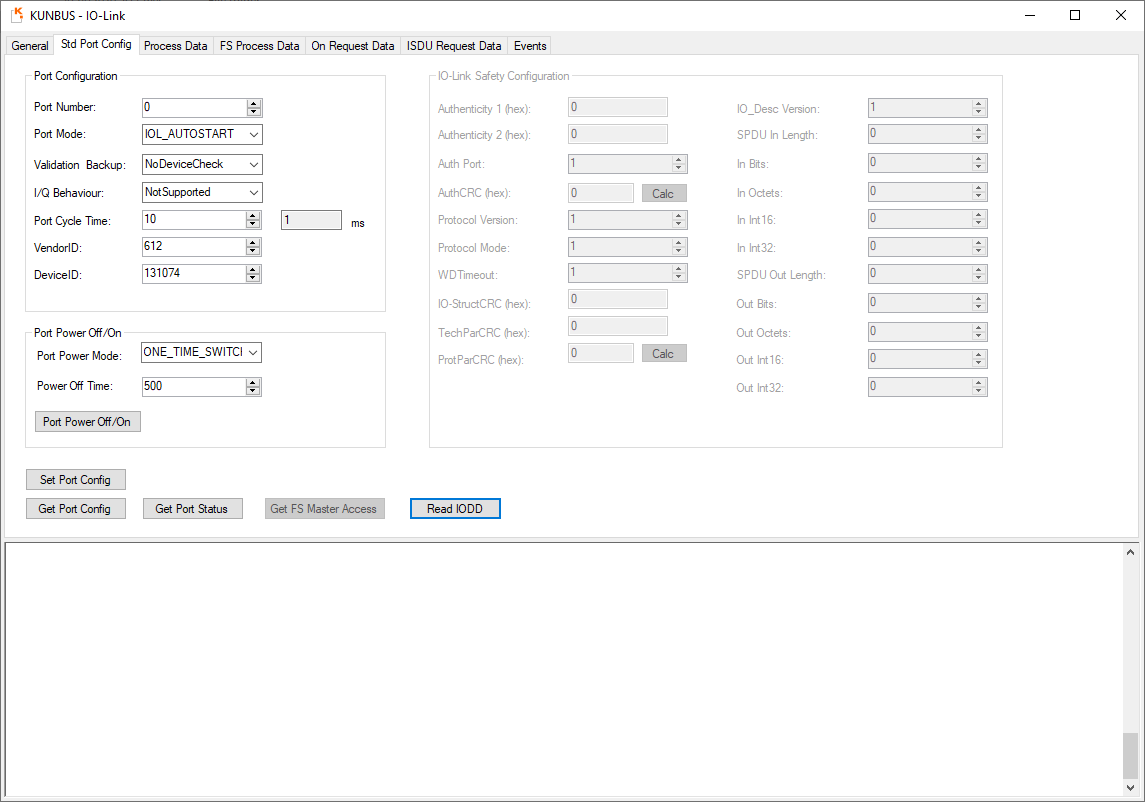
Task: Click the Get Port Status button
Action: click(192, 509)
